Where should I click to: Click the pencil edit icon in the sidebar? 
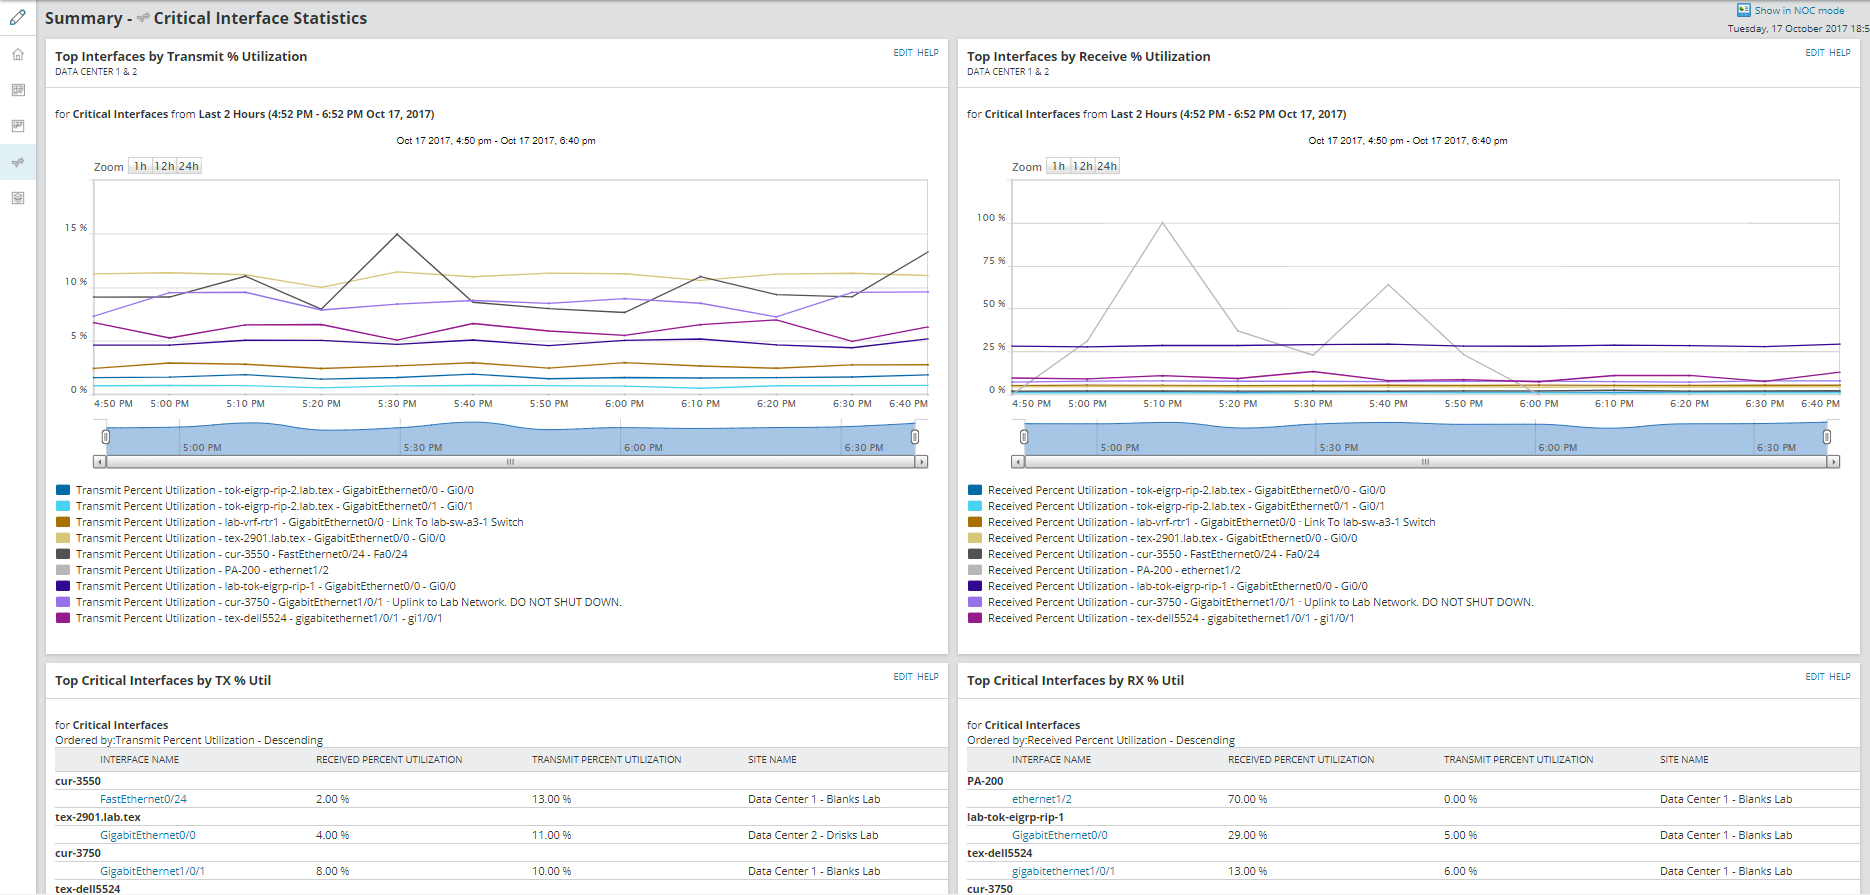click(18, 17)
